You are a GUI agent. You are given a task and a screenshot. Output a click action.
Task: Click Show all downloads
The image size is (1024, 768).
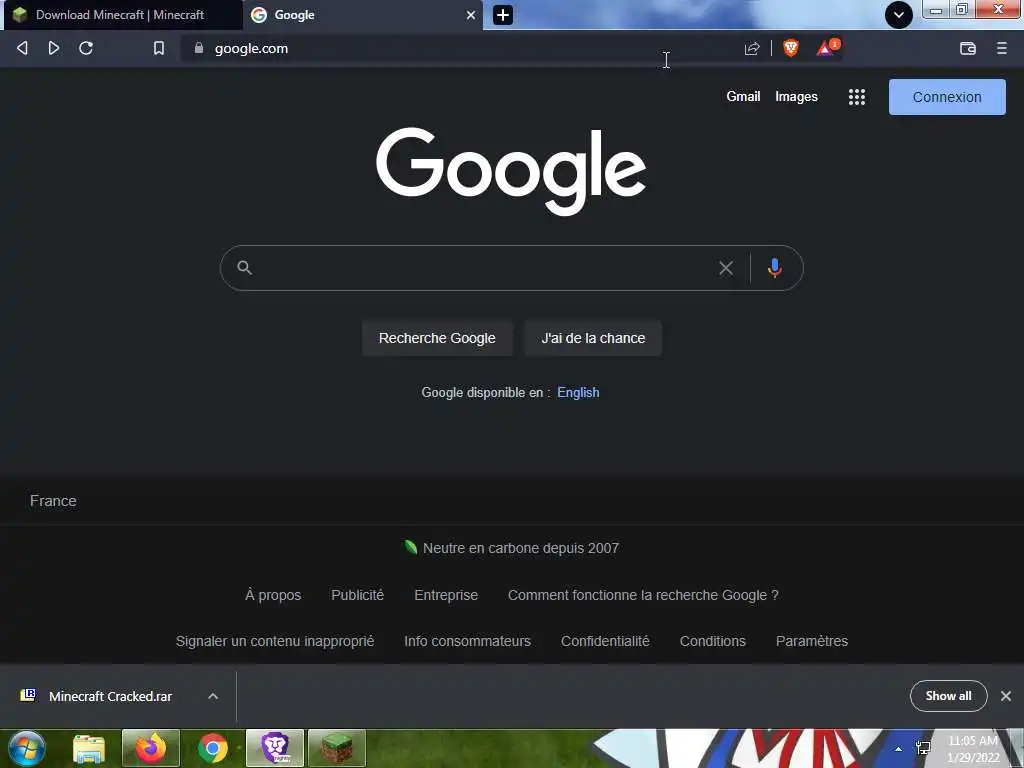click(948, 696)
